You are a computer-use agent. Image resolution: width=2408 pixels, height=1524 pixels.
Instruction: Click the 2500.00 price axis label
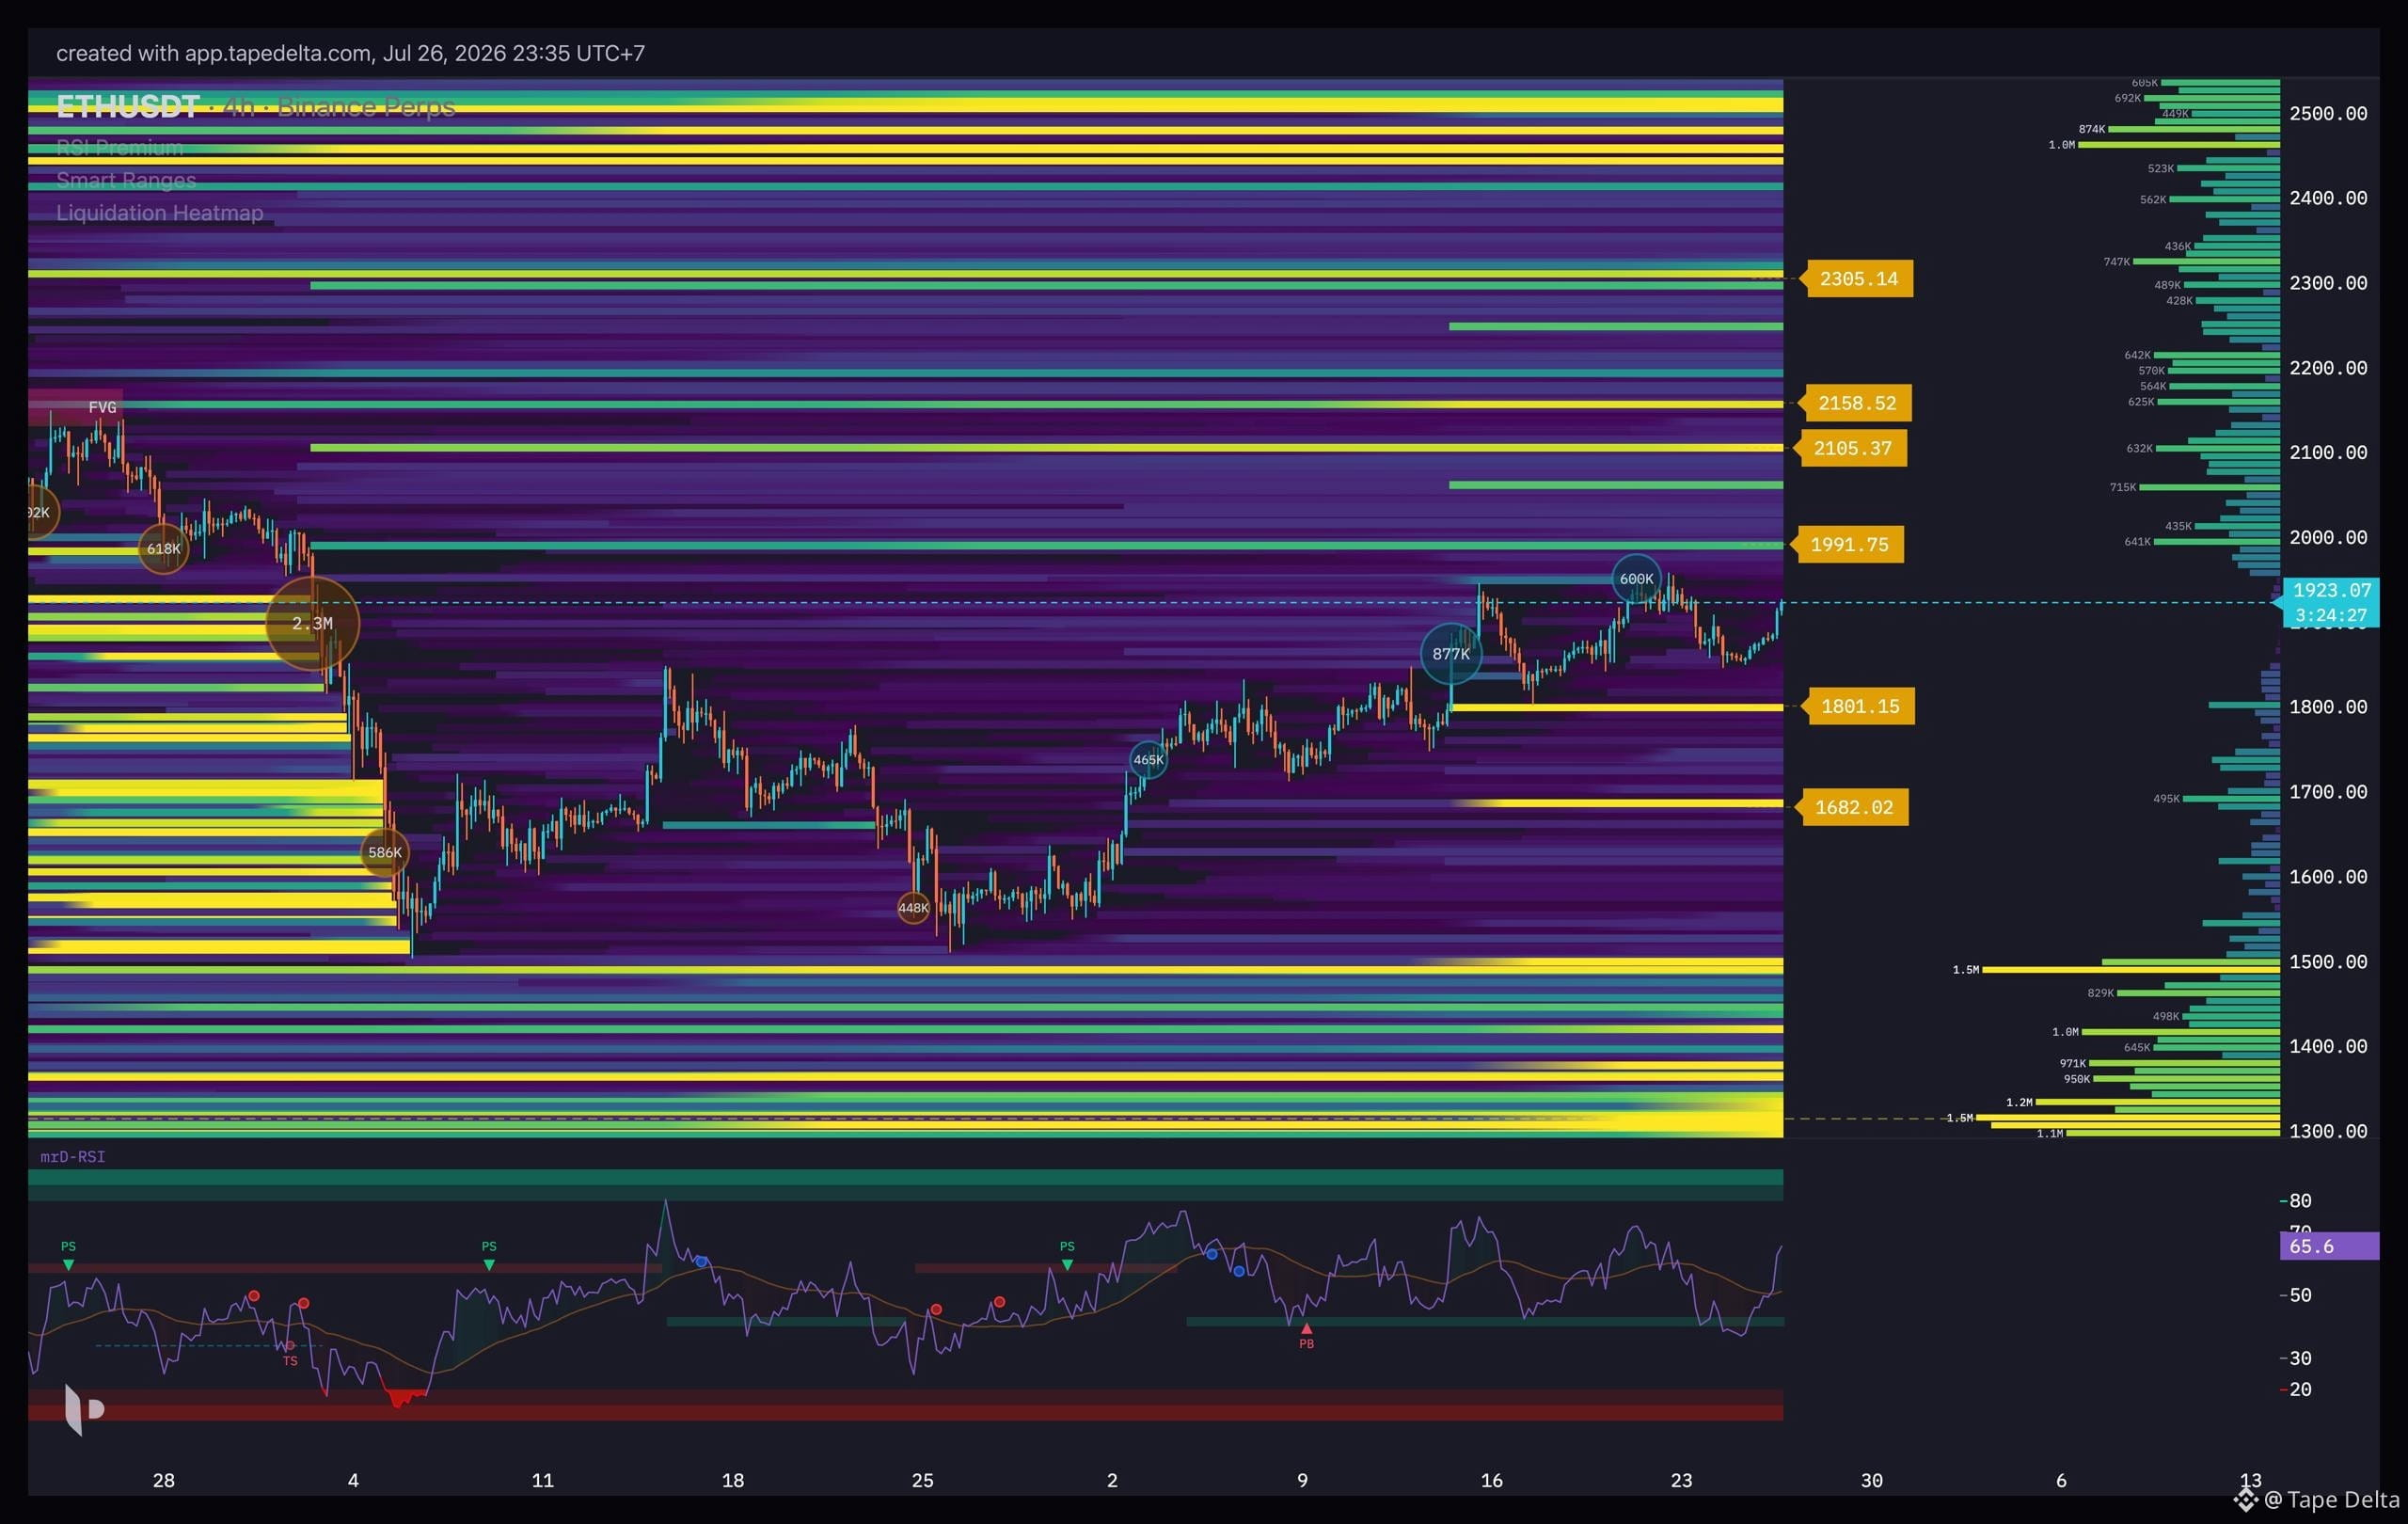coord(2328,114)
